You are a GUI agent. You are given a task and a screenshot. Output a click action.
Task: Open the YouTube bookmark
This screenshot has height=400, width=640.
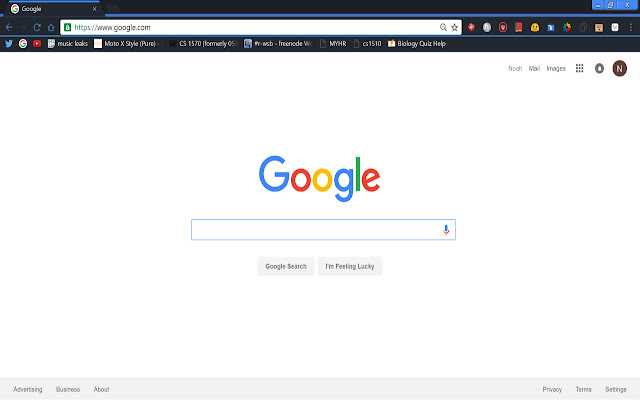coord(37,43)
